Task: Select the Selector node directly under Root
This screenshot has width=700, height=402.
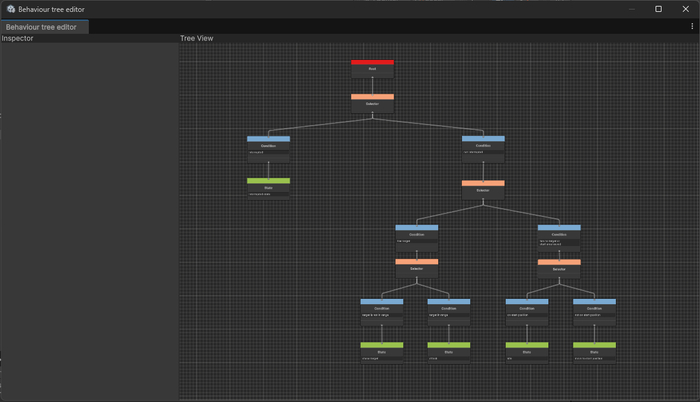Action: click(x=372, y=102)
